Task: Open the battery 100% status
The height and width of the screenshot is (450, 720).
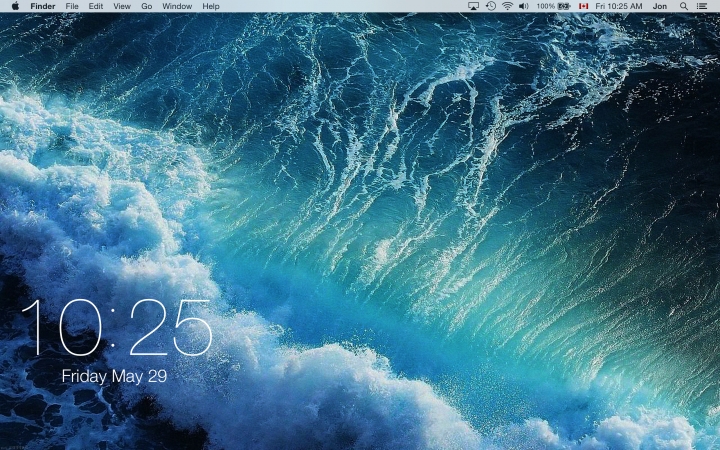Action: coord(553,6)
